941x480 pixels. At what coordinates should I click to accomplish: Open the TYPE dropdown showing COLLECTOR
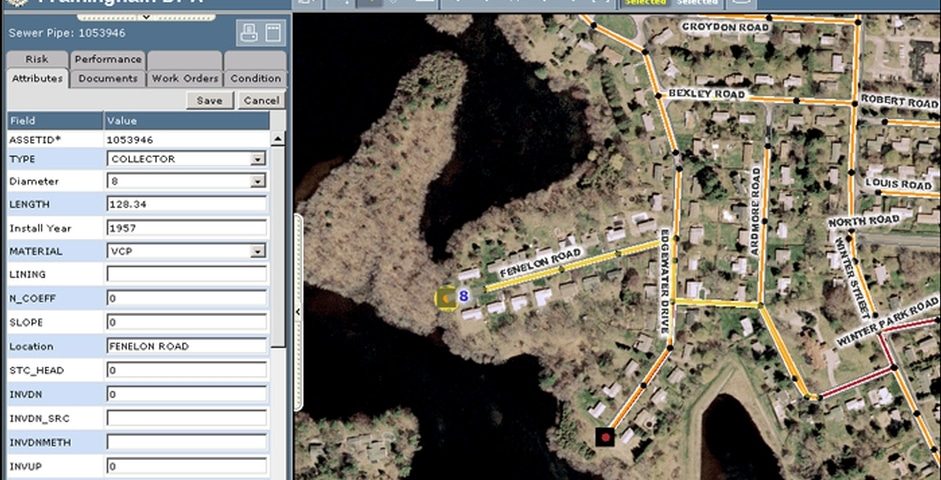(187, 159)
